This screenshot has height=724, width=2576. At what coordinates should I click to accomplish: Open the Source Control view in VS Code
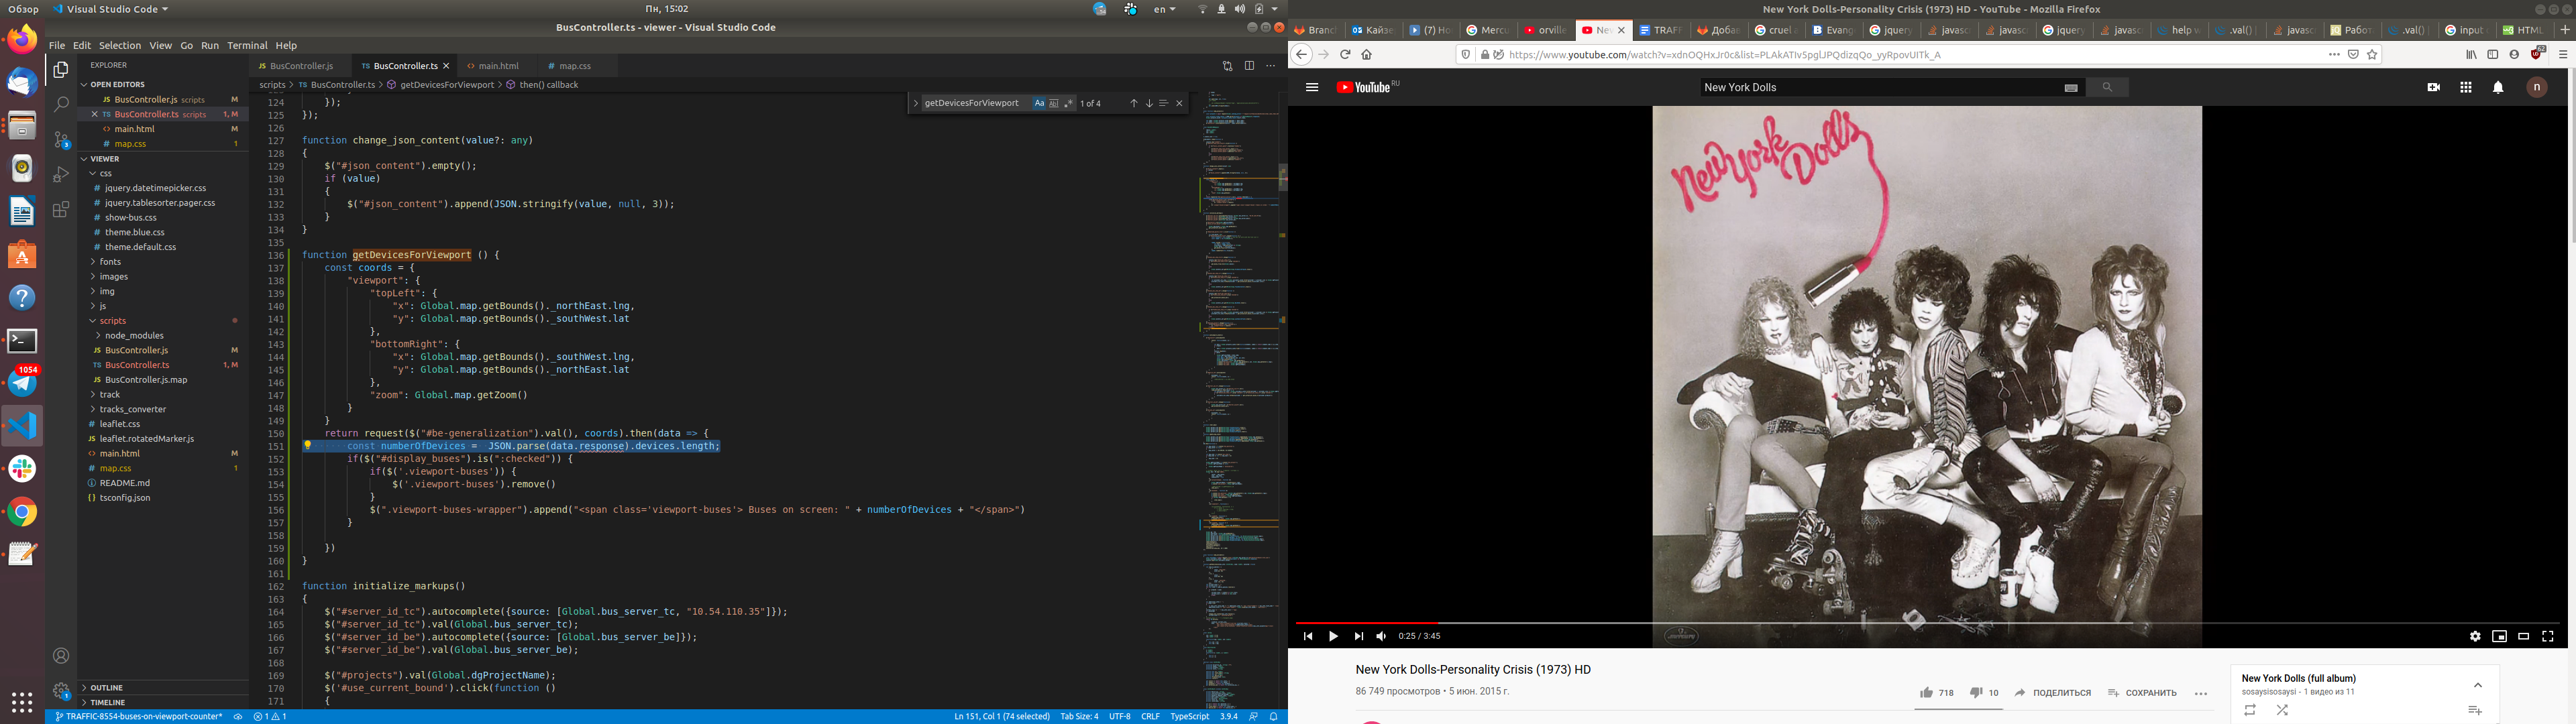(61, 140)
